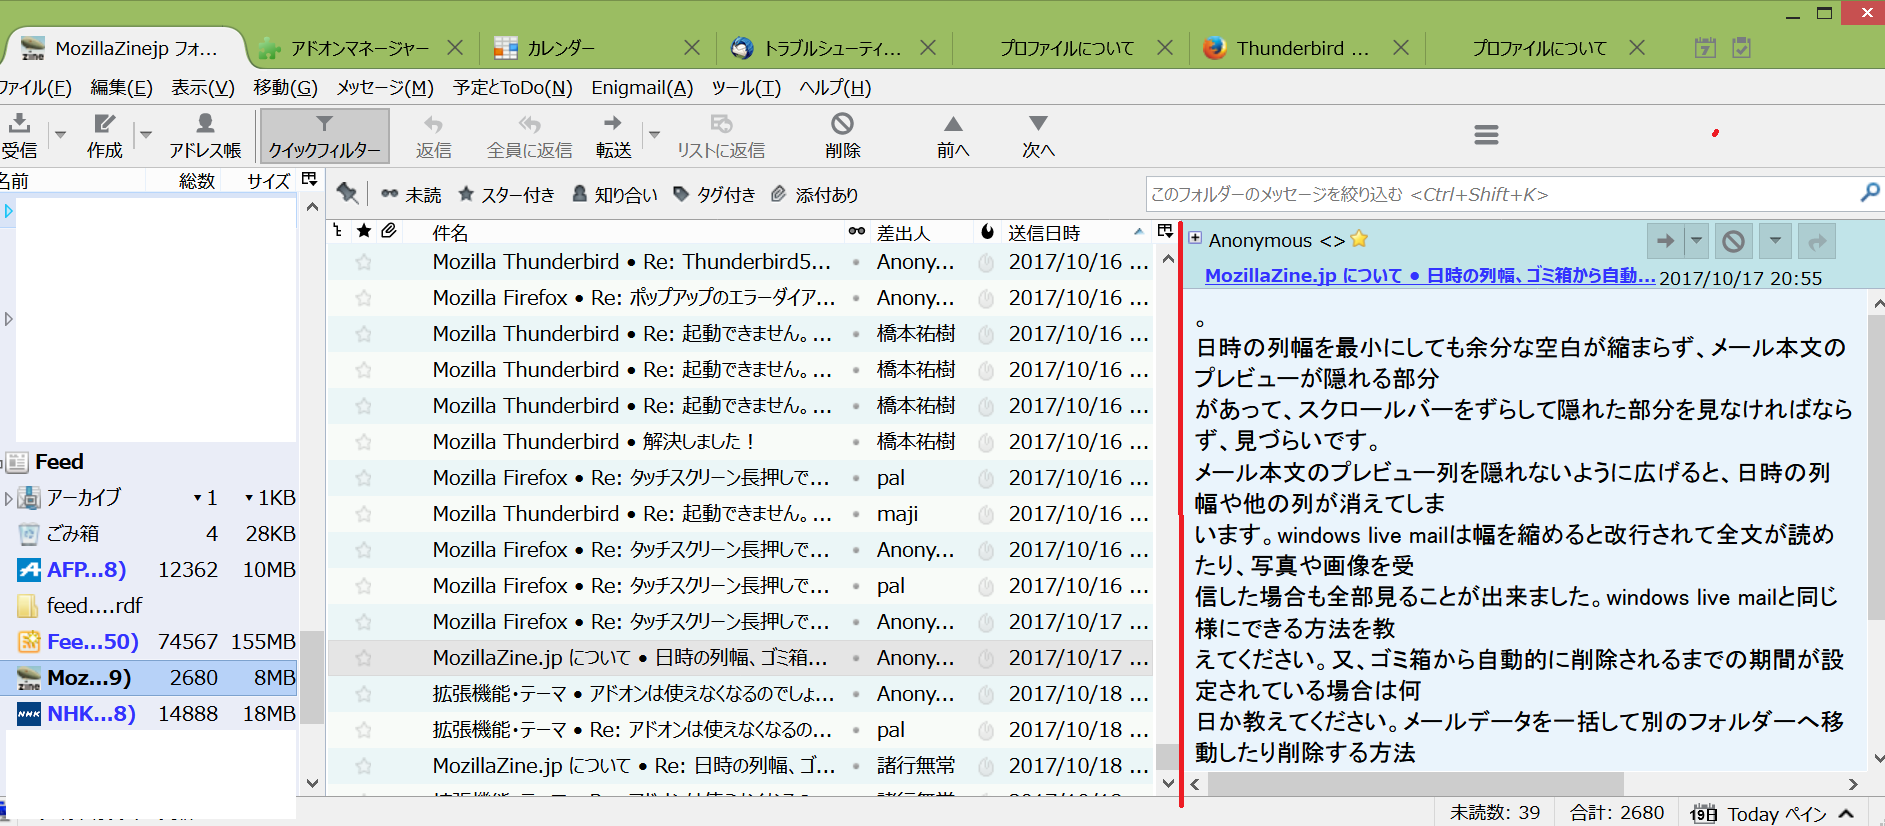This screenshot has height=826, width=1885.
Task: Star the MozillaZine.jp について 日時の列幅、ゴミ箱 message
Action: (364, 657)
